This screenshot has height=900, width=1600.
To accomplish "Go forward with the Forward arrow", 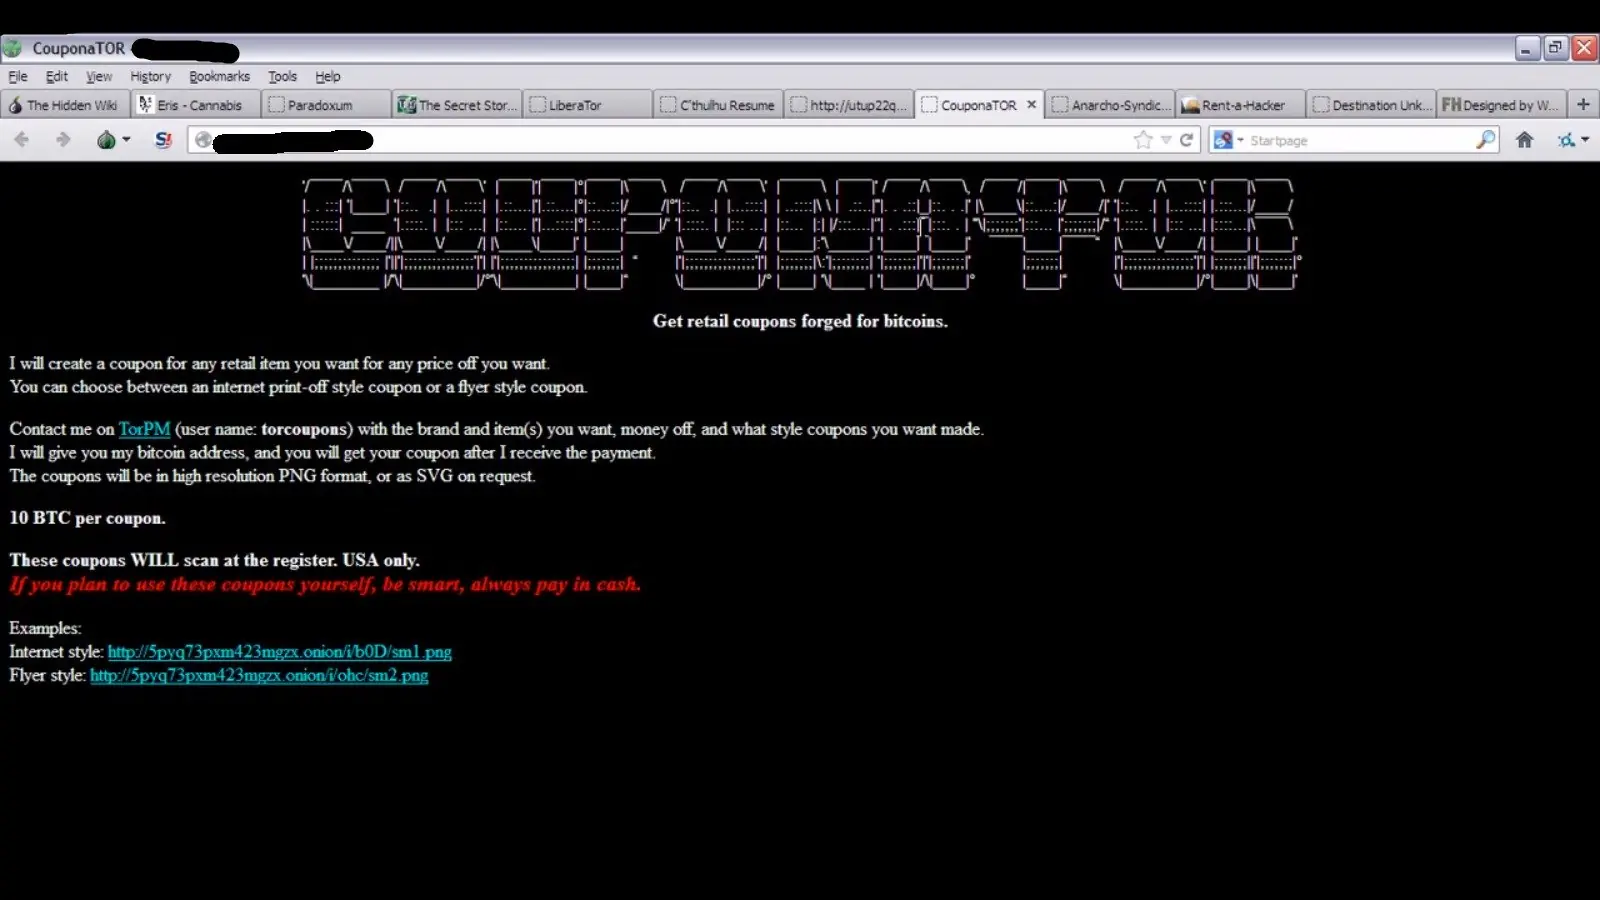I will click(x=63, y=140).
